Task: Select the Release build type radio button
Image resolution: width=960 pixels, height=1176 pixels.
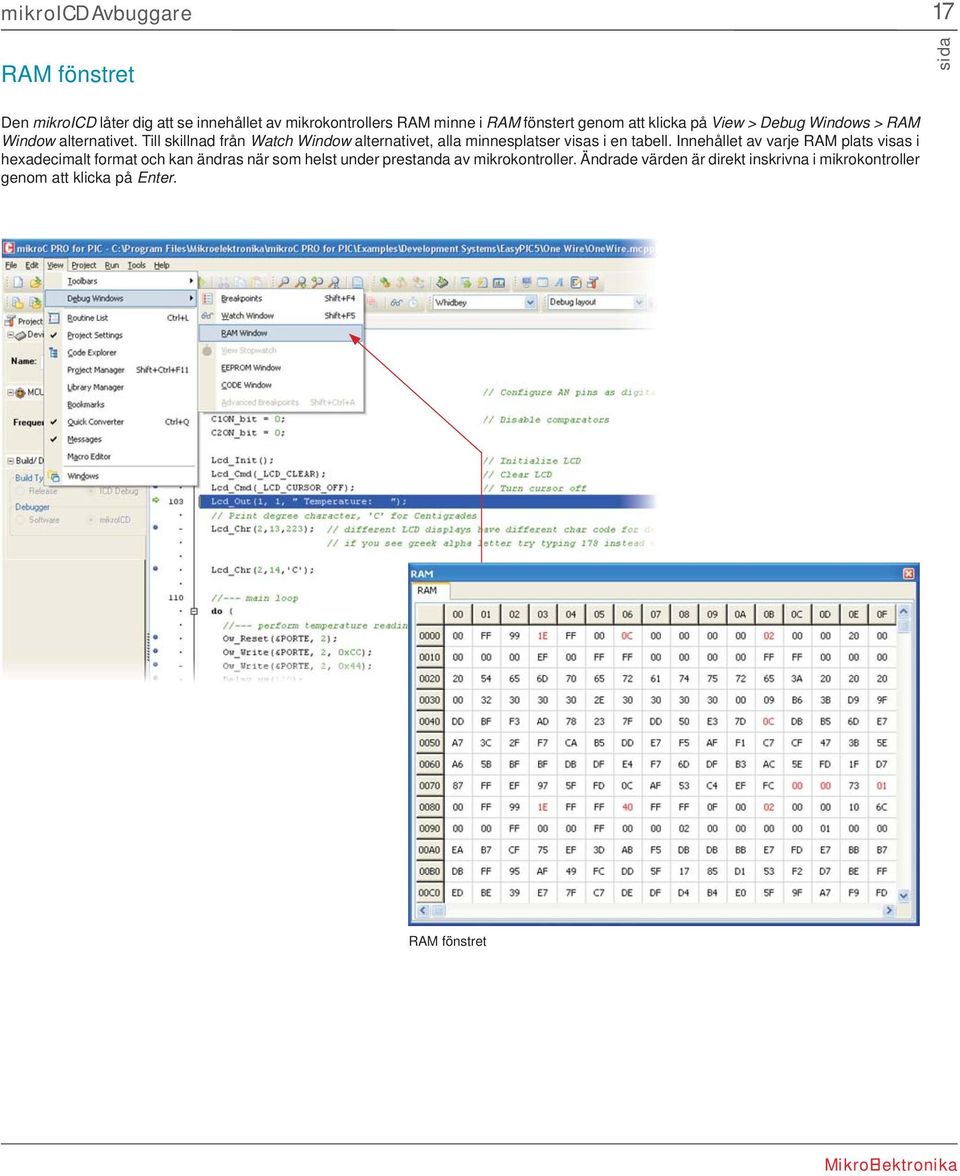Action: tap(20, 491)
